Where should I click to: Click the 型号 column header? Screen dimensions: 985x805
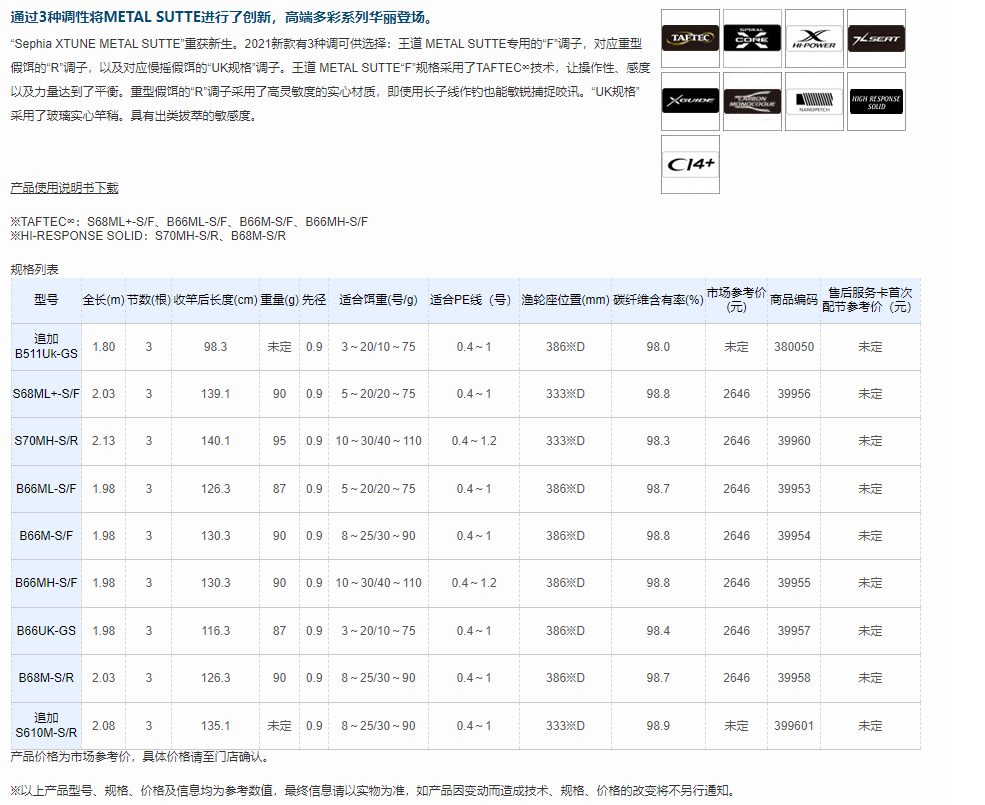[46, 300]
